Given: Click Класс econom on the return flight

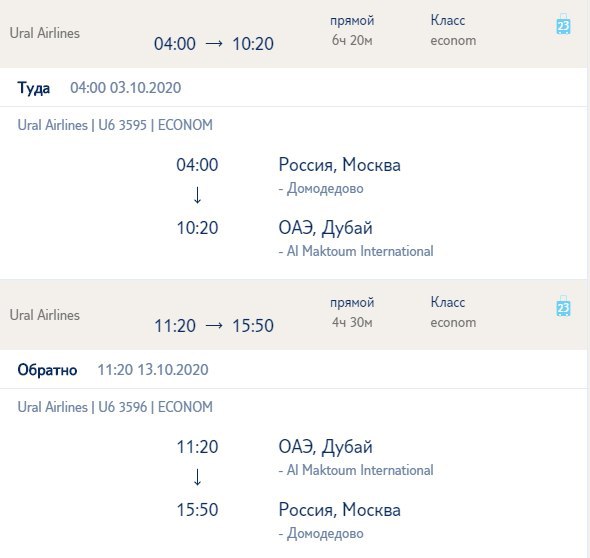Looking at the screenshot, I should click(453, 312).
